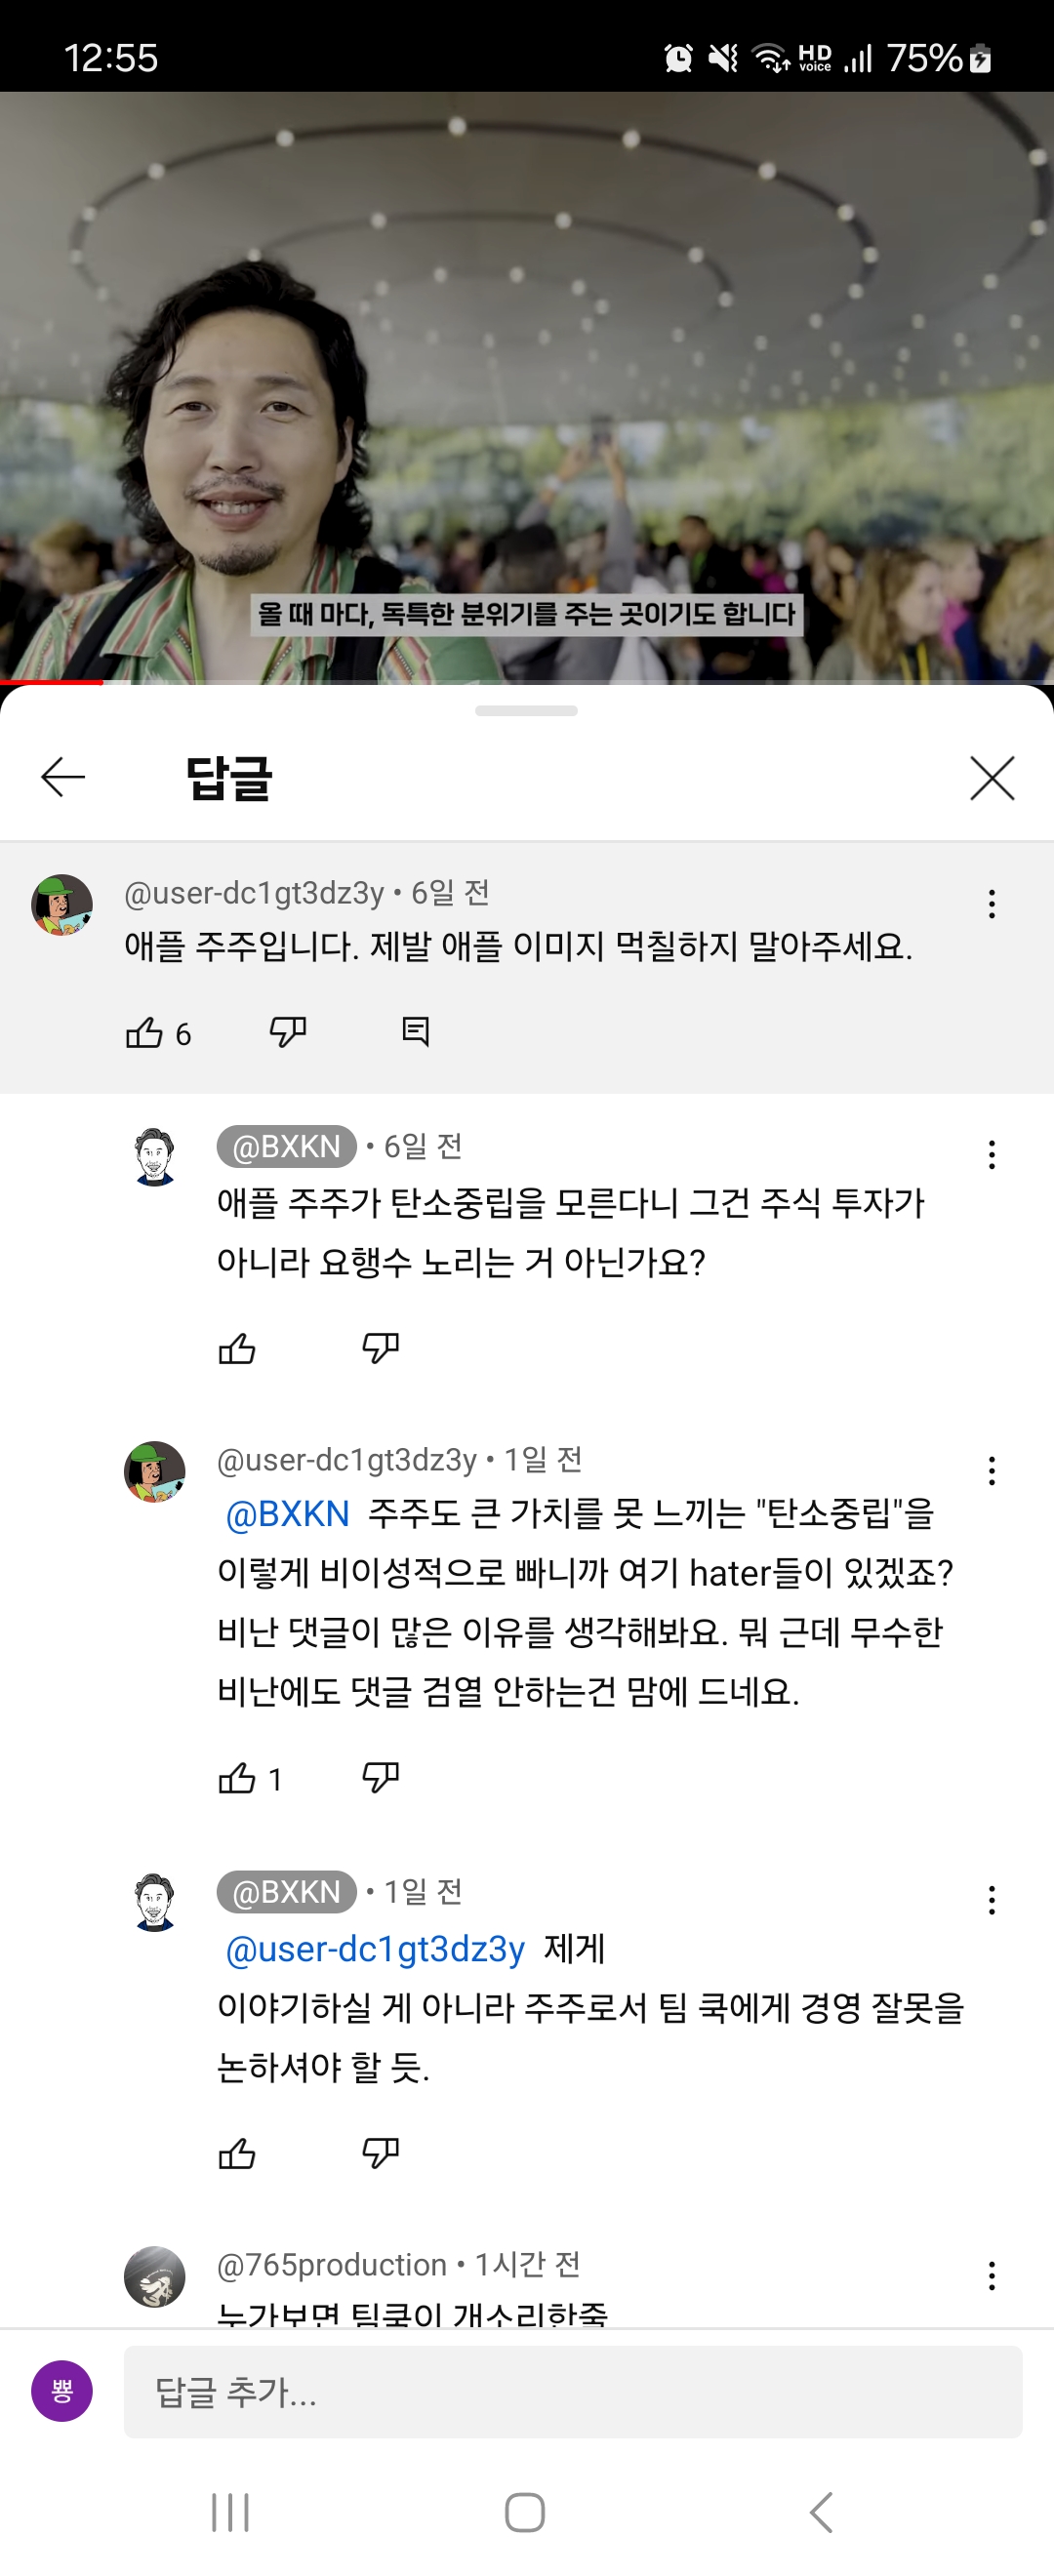
Task: Tap the reply icon on top comment
Action: 415,1032
